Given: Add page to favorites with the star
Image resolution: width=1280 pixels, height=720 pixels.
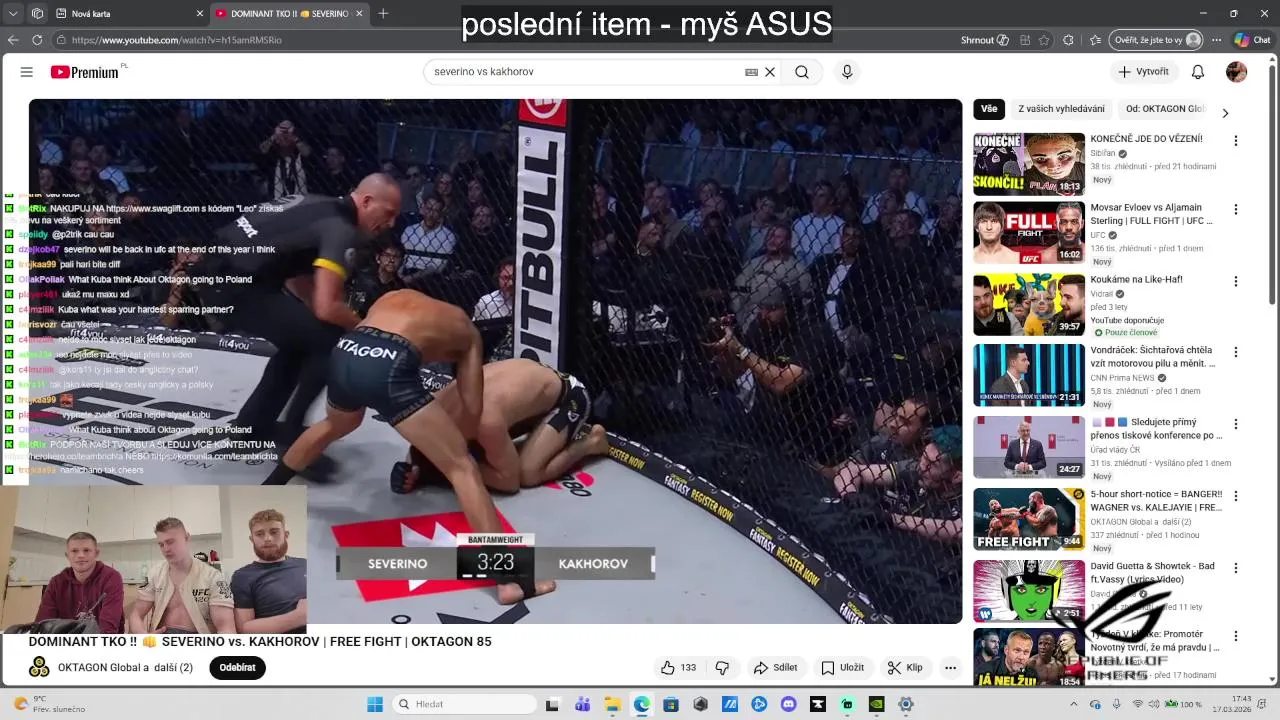Looking at the screenshot, I should pos(1044,40).
